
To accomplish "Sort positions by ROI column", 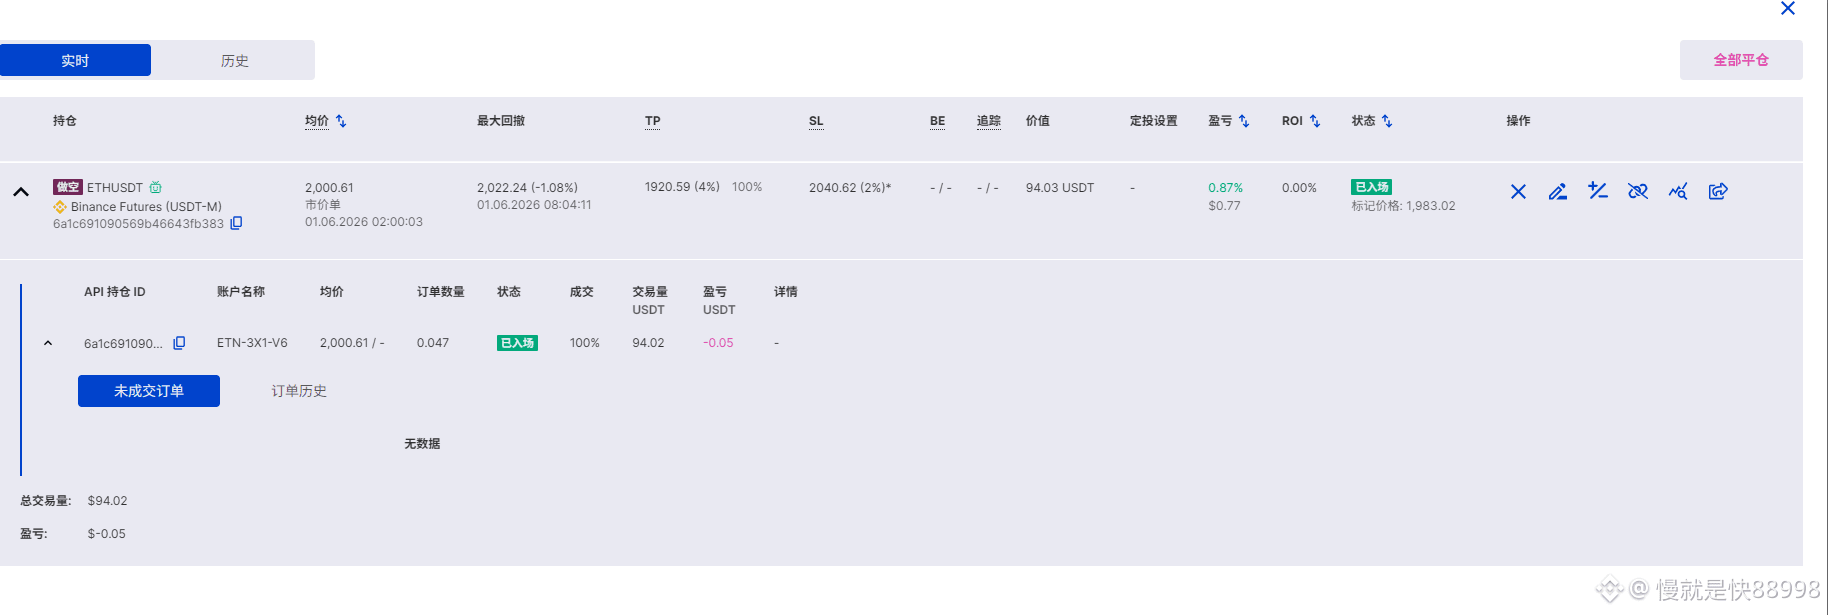I will tap(1315, 121).
